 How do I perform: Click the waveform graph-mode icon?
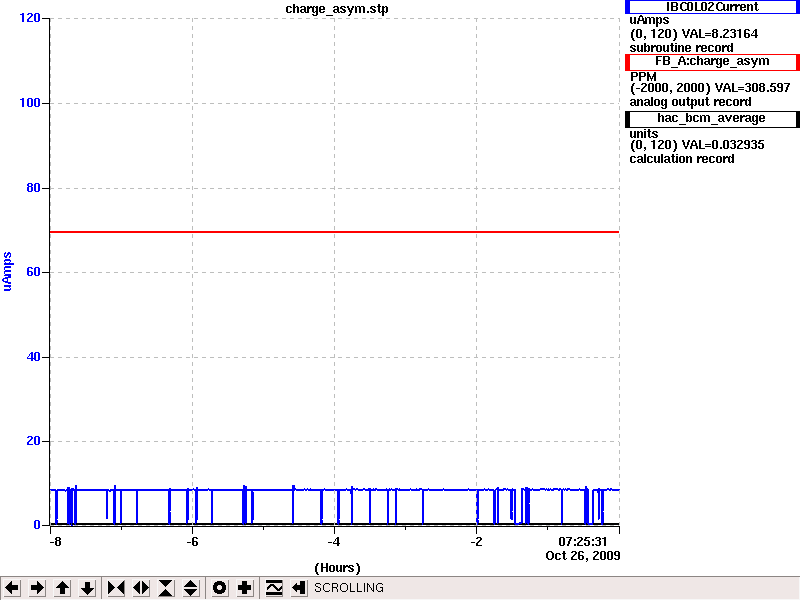(274, 588)
